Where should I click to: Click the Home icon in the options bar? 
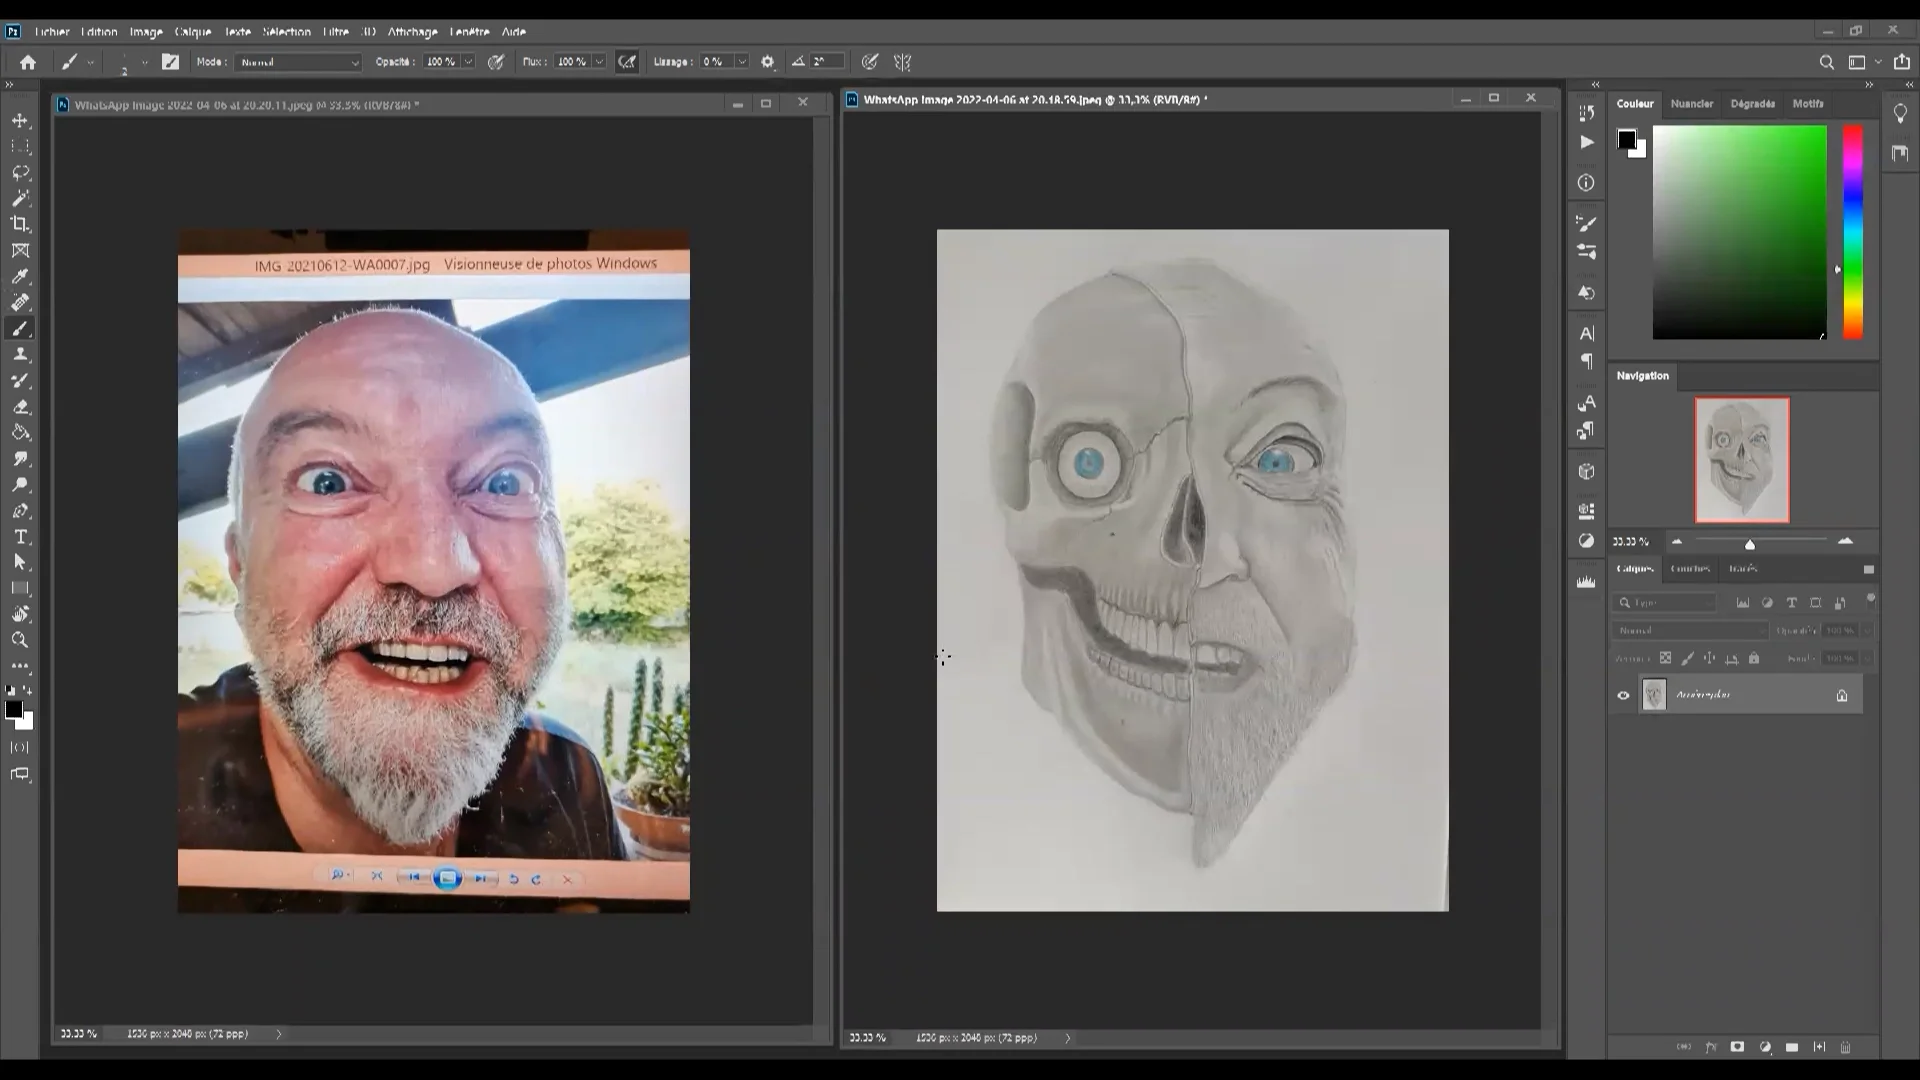click(x=27, y=61)
